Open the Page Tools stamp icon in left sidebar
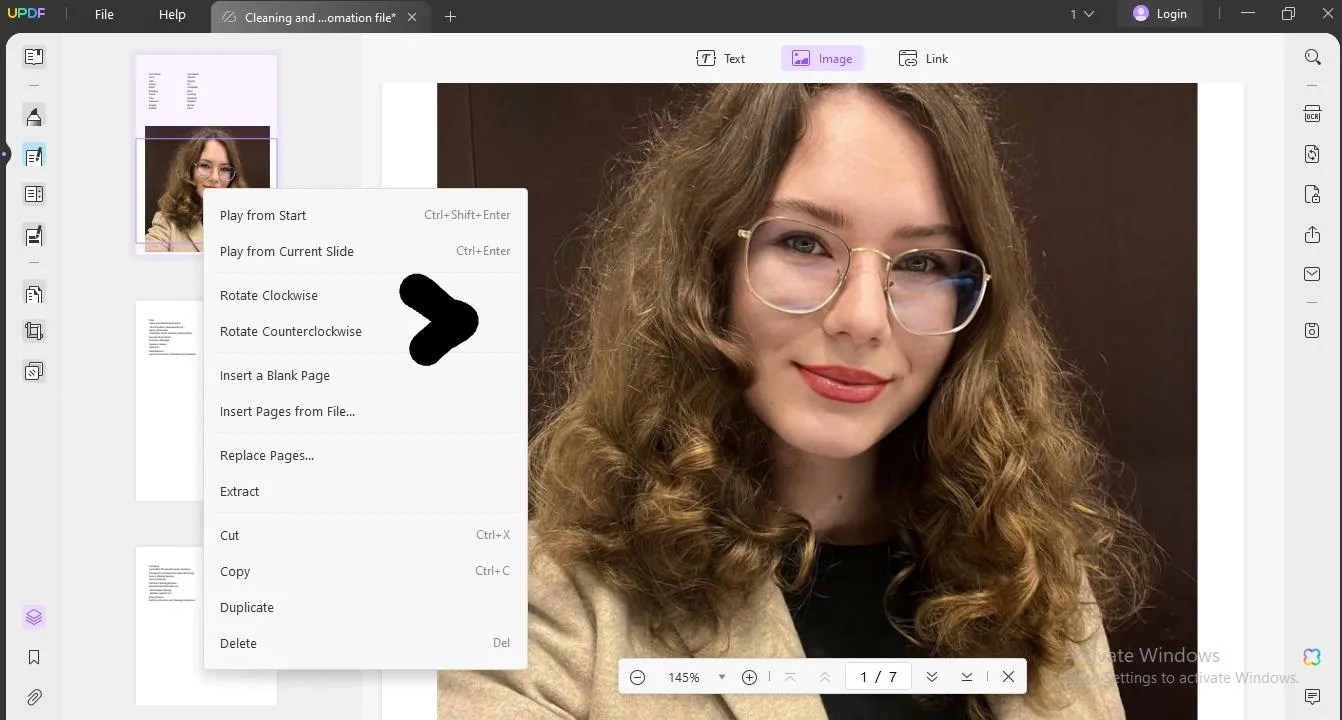This screenshot has width=1342, height=720. [34, 371]
